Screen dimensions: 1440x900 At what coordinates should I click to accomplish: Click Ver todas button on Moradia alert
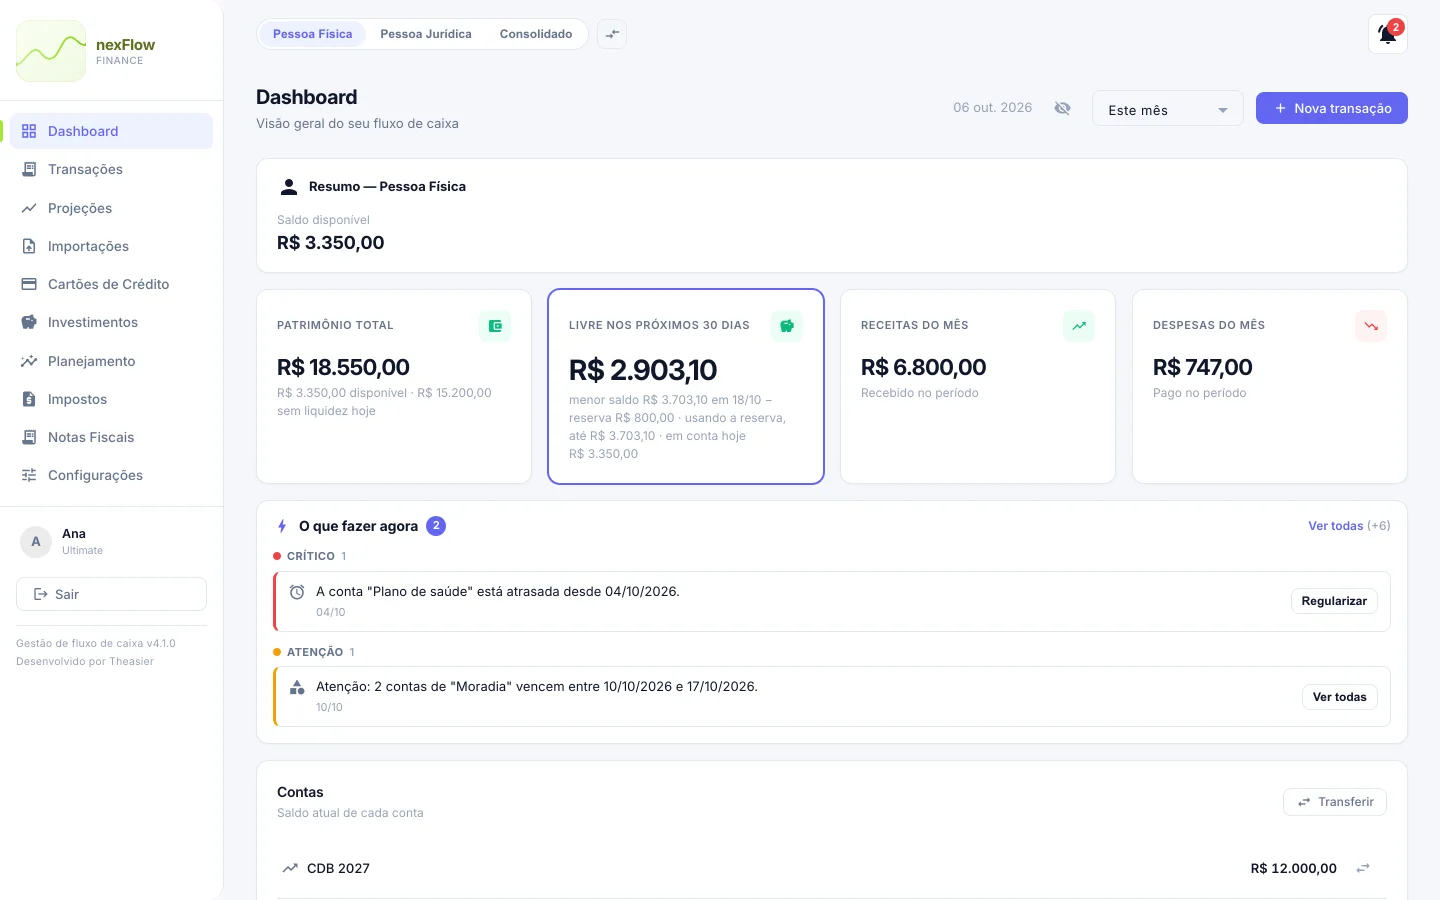(x=1339, y=697)
